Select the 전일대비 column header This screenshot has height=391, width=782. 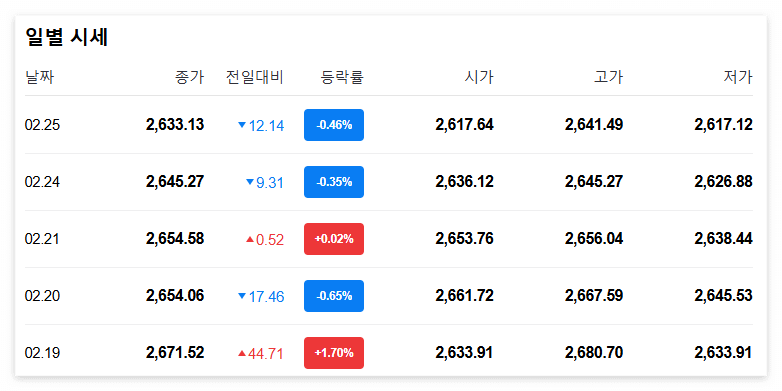pos(255,77)
